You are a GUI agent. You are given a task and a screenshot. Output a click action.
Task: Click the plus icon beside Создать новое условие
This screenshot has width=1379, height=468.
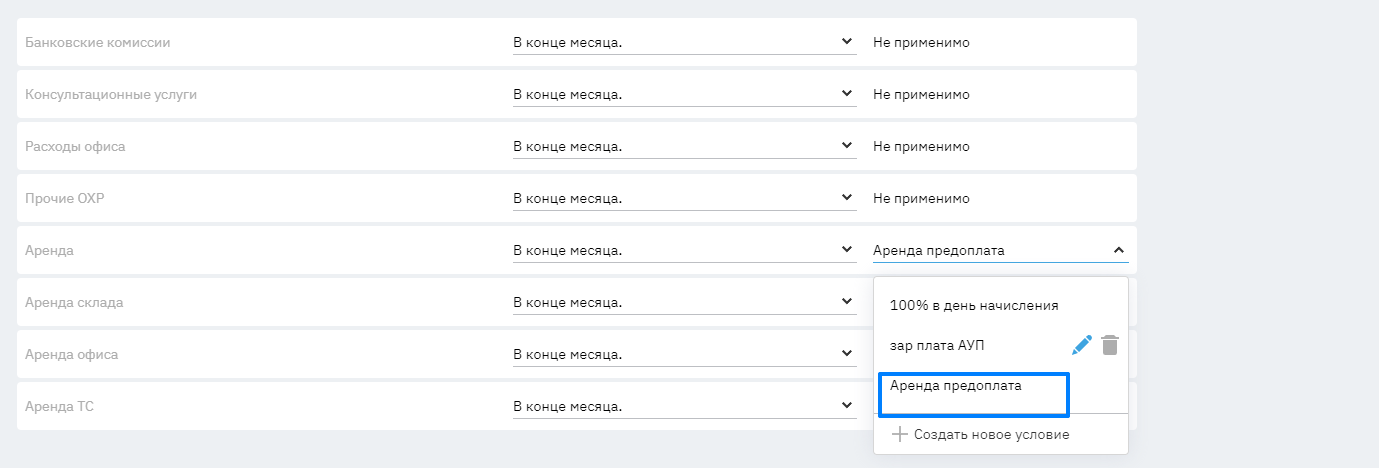899,434
